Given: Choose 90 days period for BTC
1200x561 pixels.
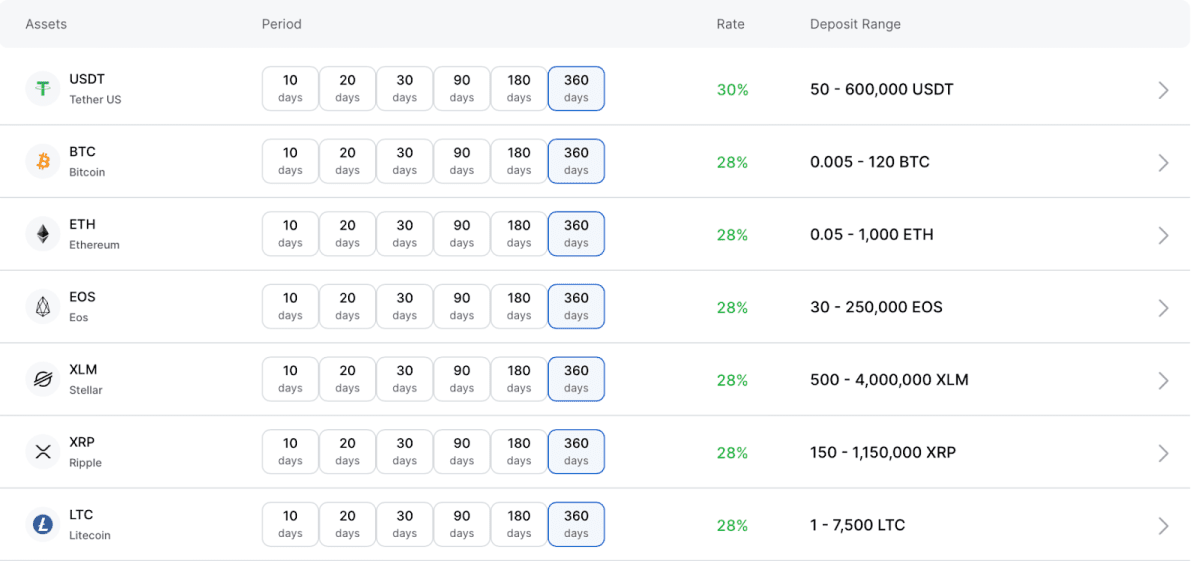Looking at the screenshot, I should coord(461,161).
